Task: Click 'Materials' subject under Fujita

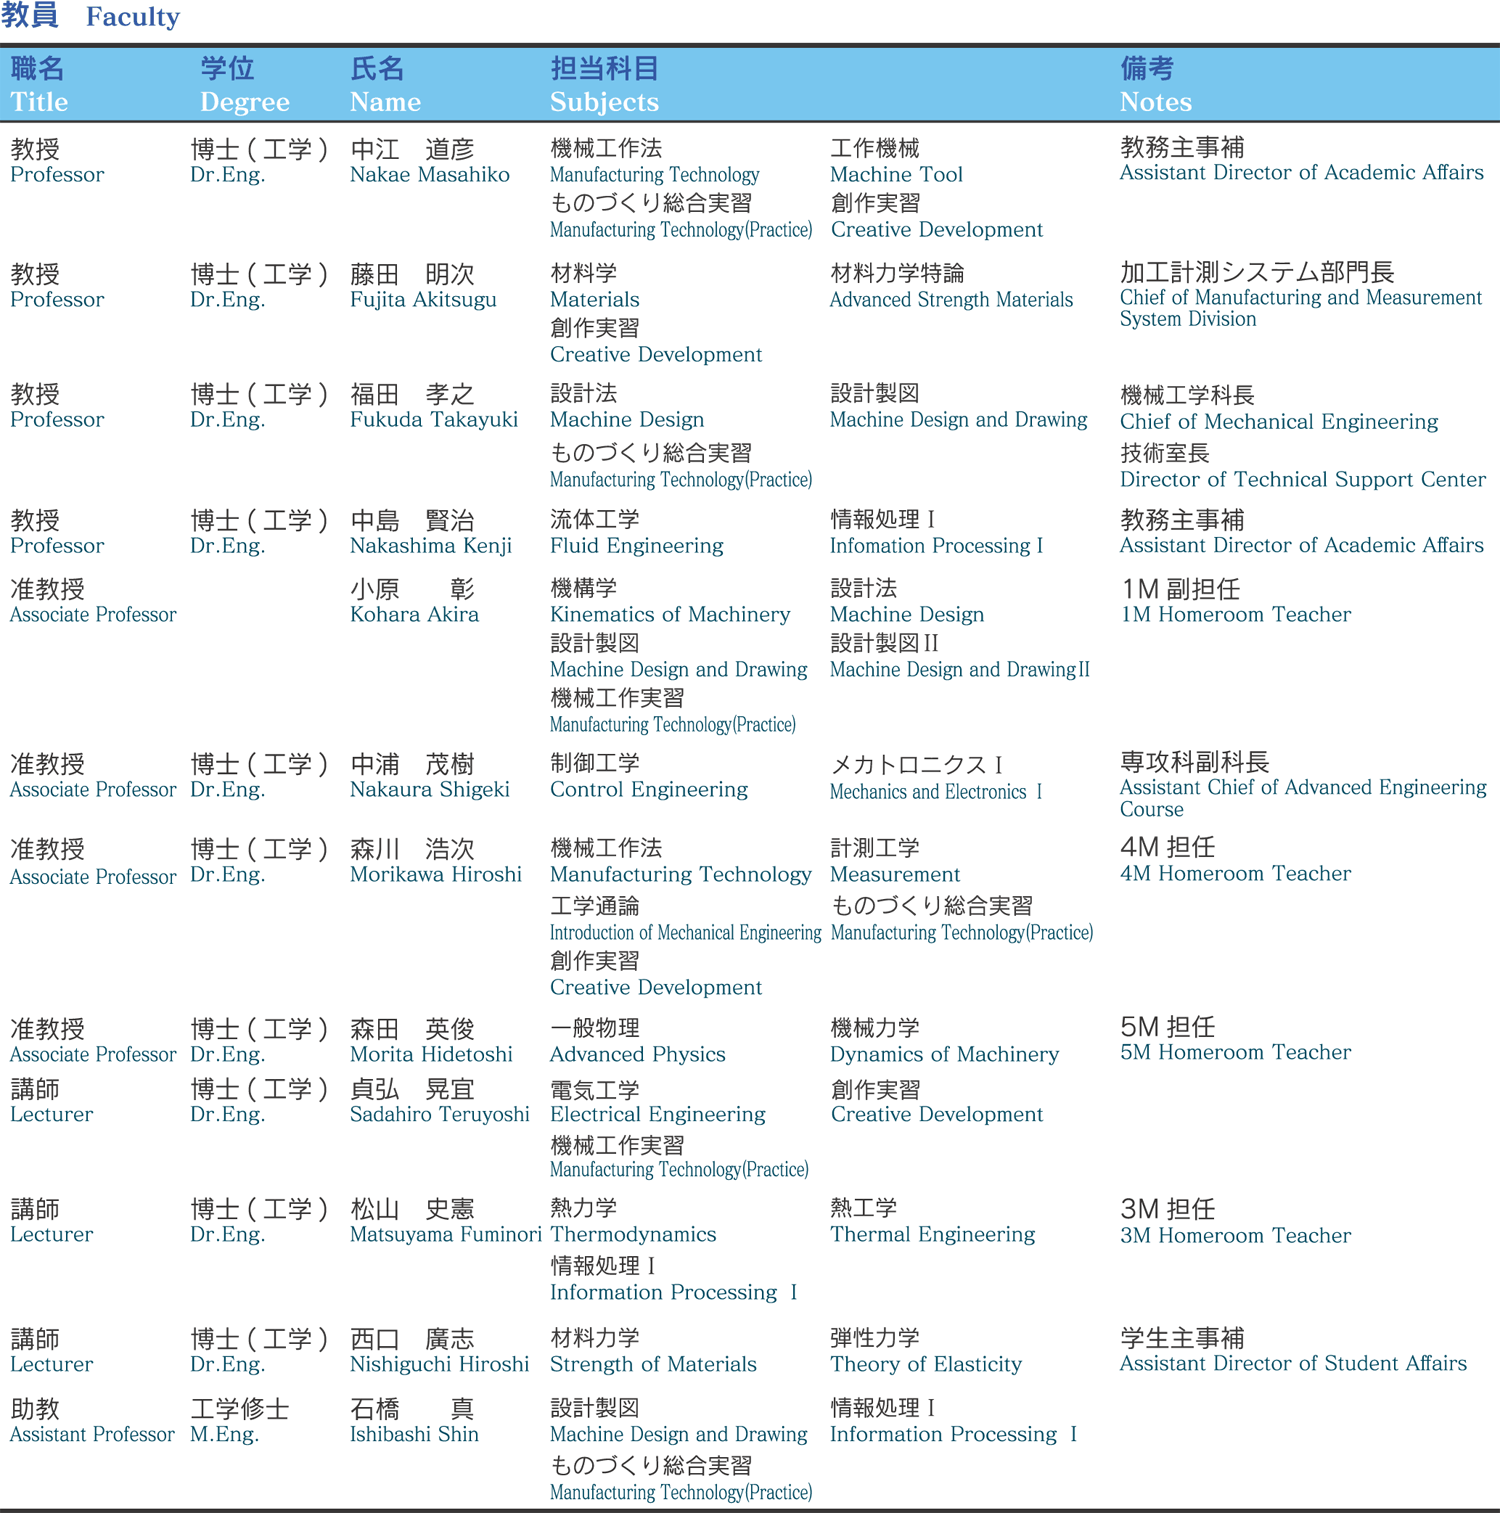Action: coord(594,300)
